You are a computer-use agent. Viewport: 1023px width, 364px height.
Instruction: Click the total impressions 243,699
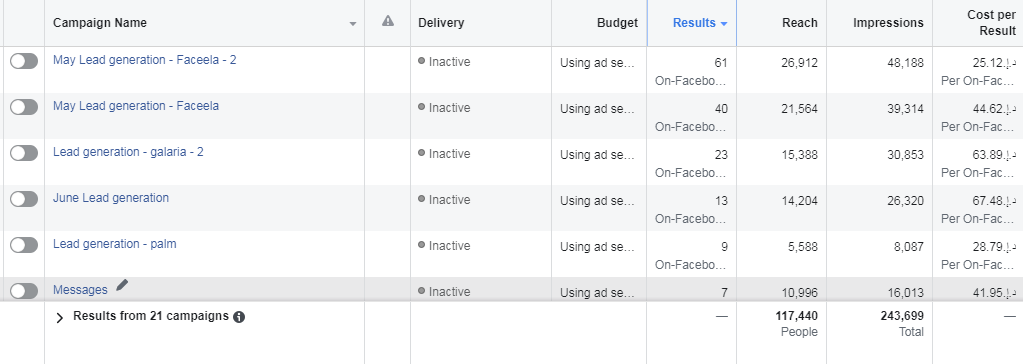pos(902,316)
